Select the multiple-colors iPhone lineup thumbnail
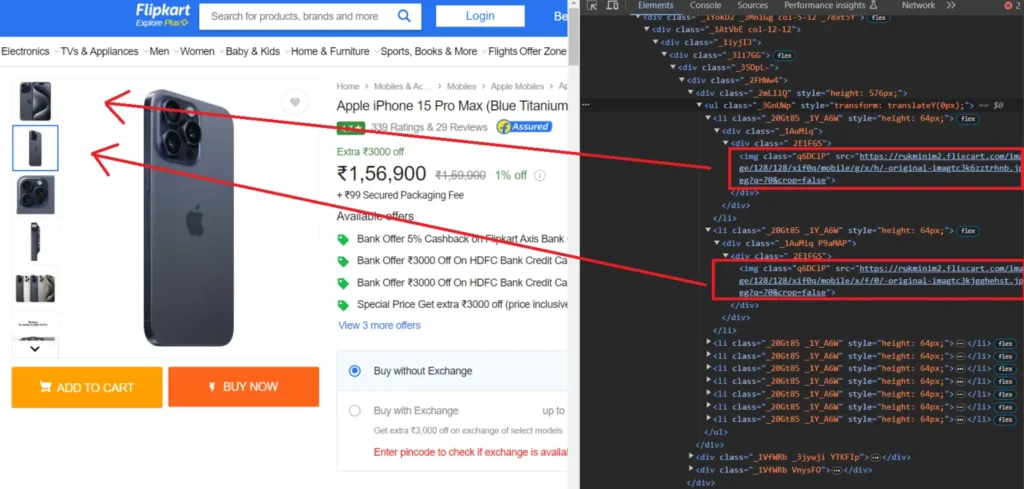This screenshot has width=1024, height=489. pyautogui.click(x=35, y=288)
